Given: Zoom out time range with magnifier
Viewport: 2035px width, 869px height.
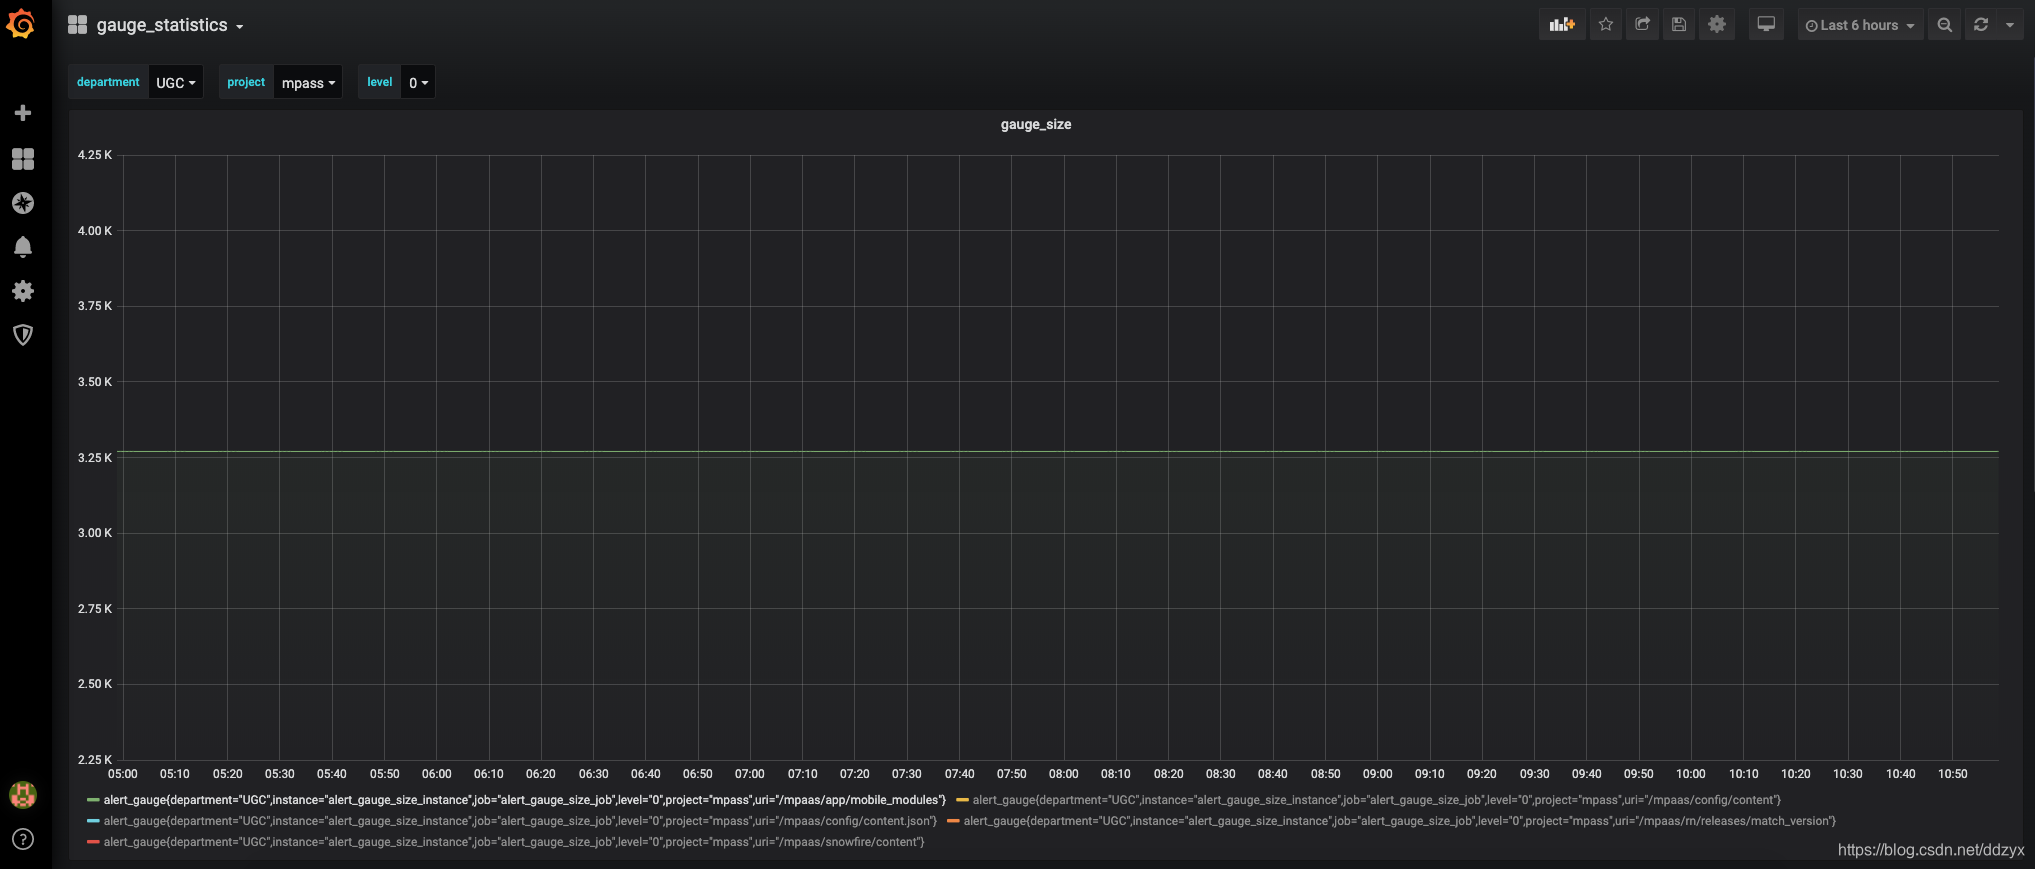Looking at the screenshot, I should 1944,25.
